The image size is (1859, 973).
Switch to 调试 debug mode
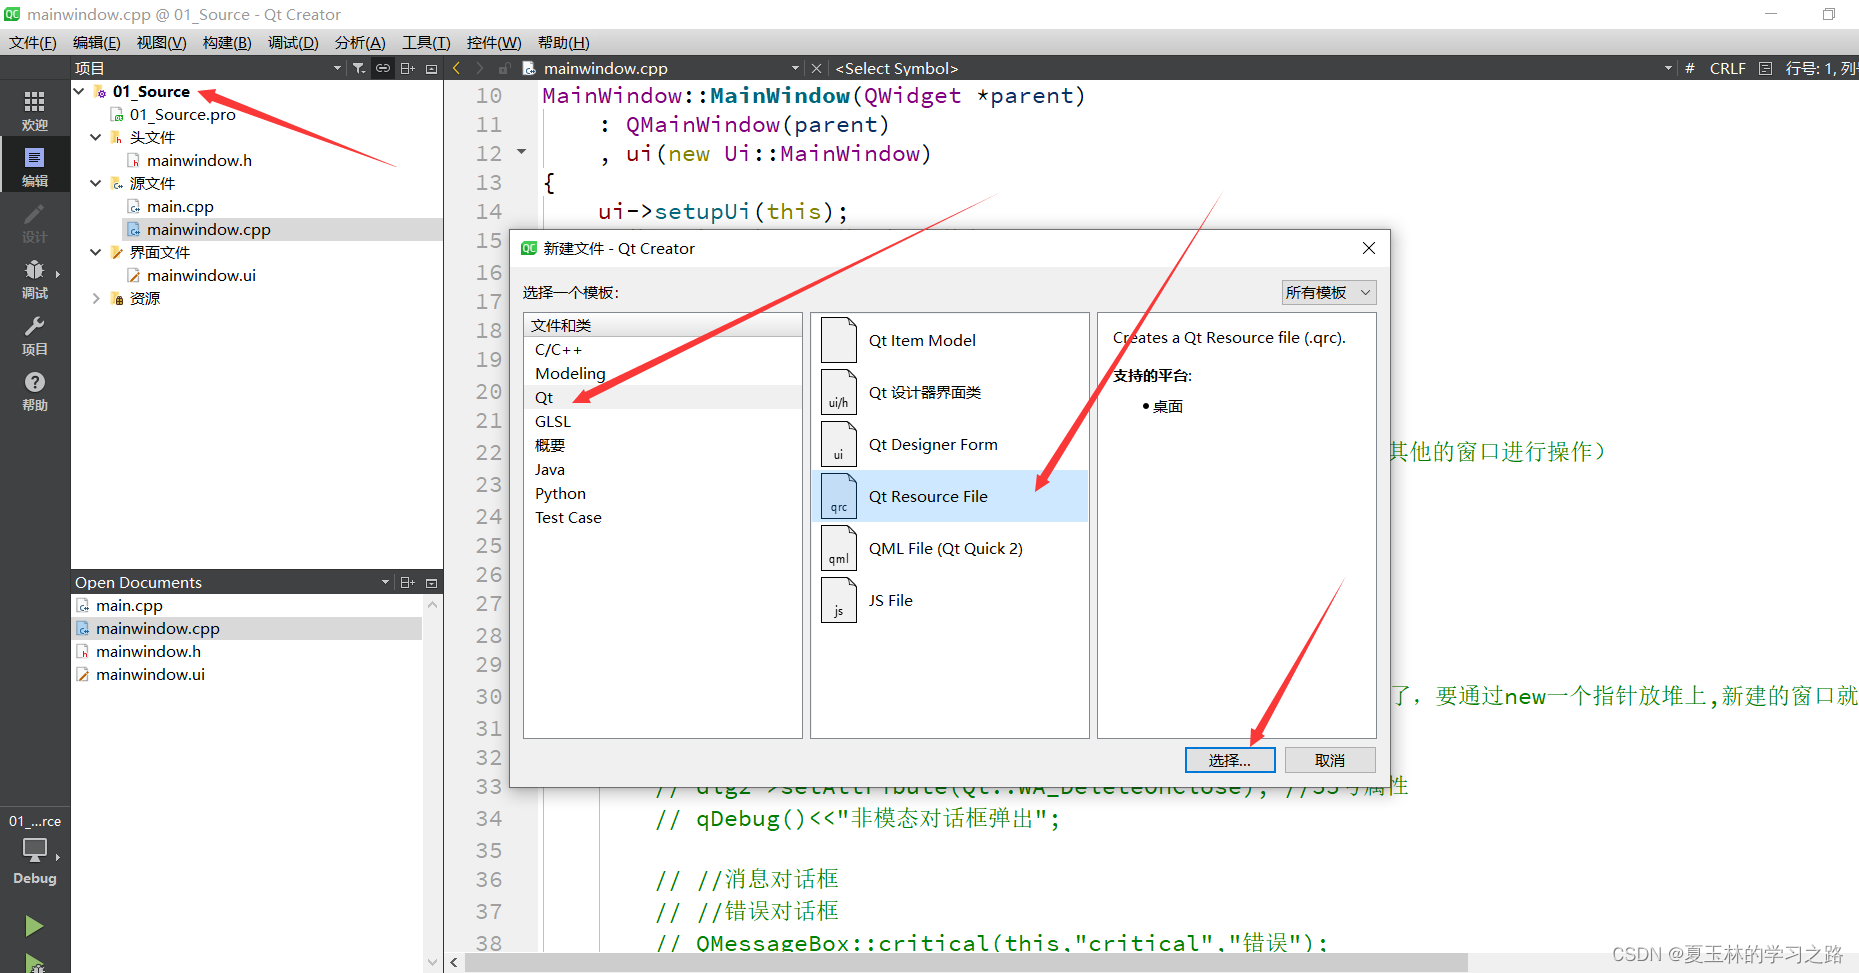click(35, 278)
